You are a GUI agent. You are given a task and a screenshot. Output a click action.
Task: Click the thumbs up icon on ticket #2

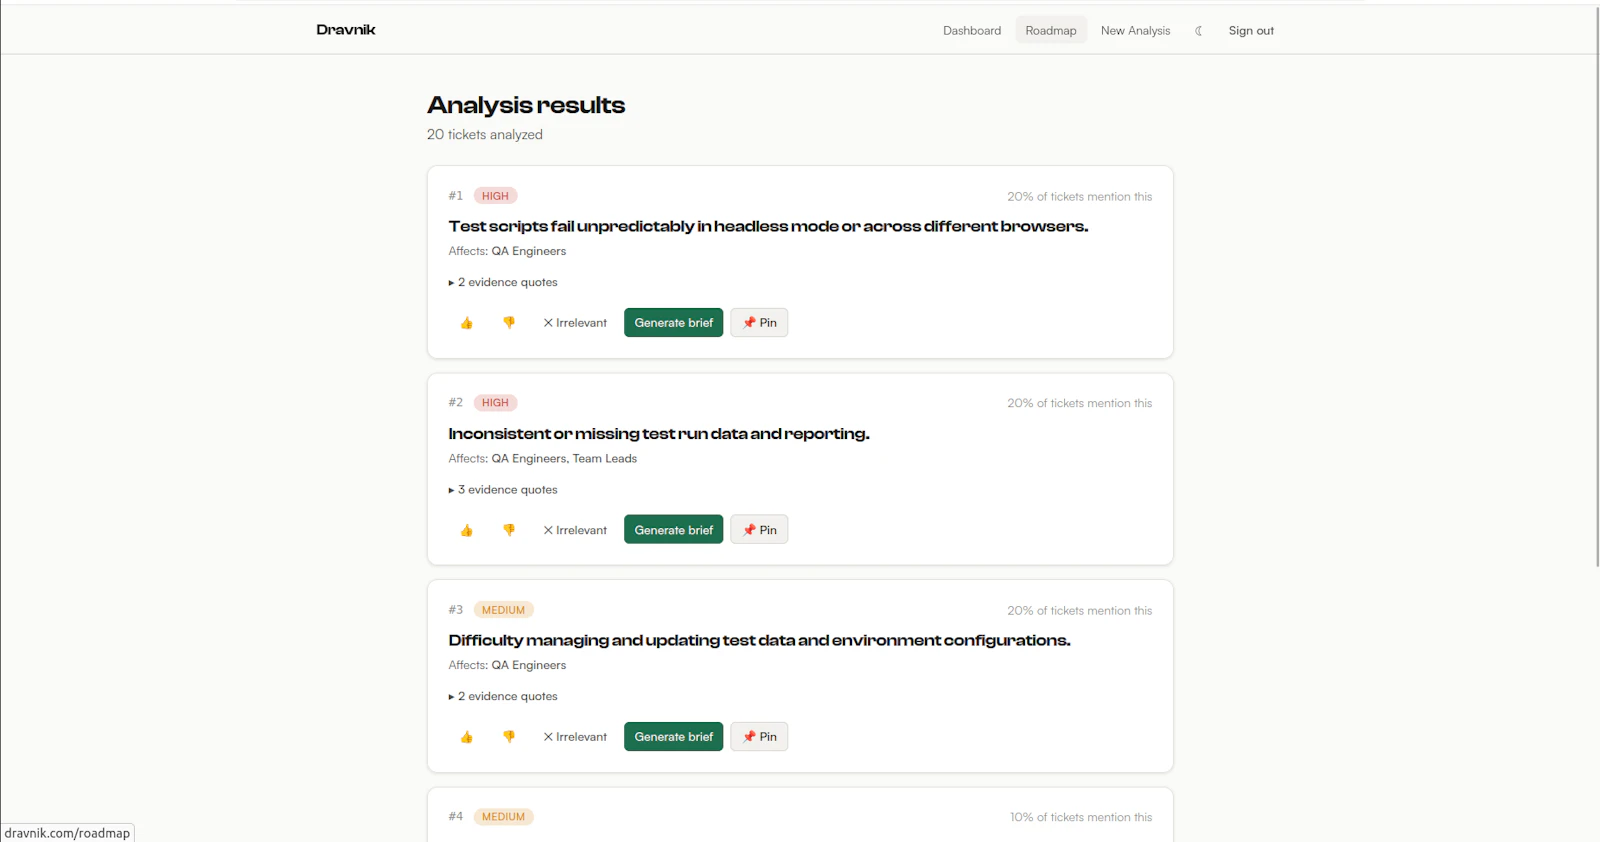[466, 529]
